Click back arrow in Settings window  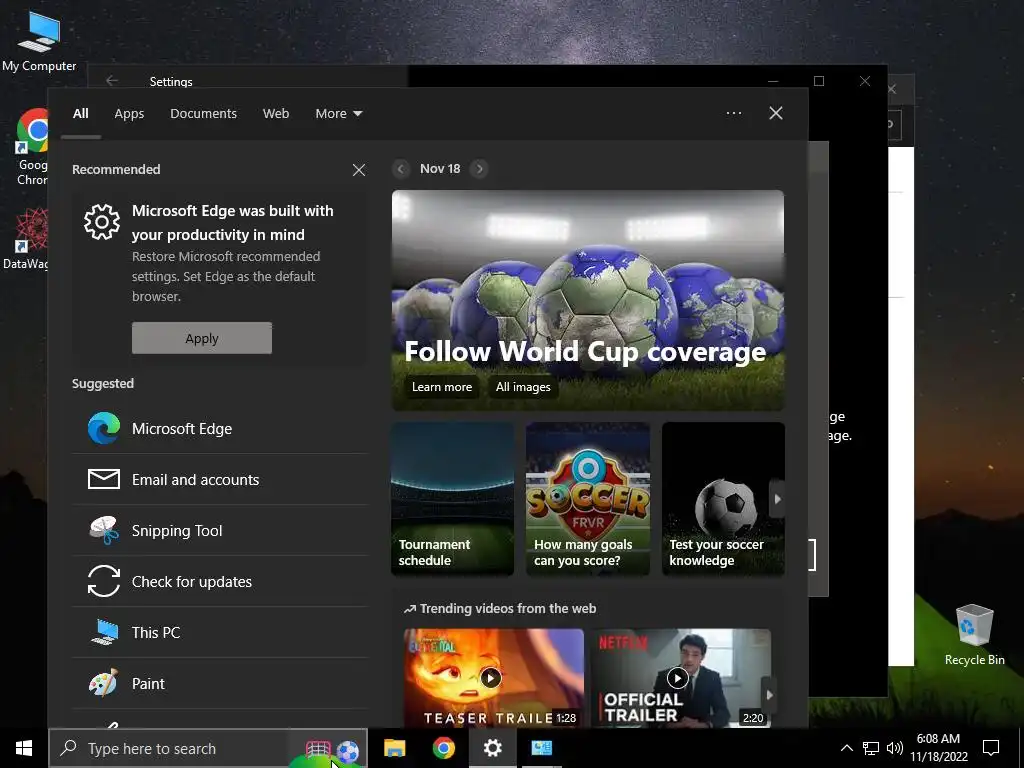pos(112,81)
